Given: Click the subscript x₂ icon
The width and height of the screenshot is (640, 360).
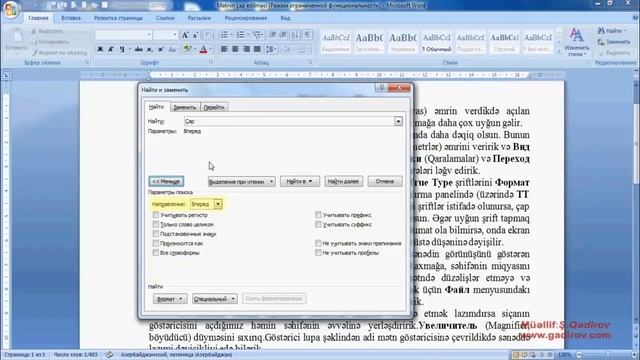Looking at the screenshot, I should [x=150, y=49].
